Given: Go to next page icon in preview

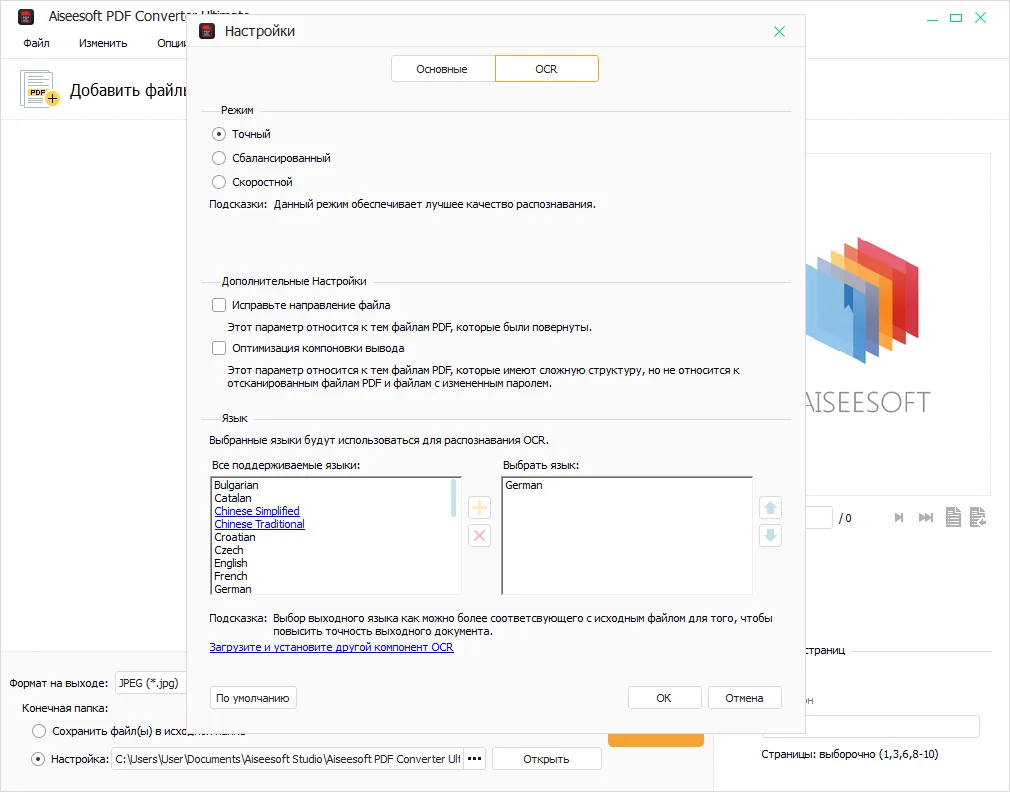Looking at the screenshot, I should click(x=899, y=518).
